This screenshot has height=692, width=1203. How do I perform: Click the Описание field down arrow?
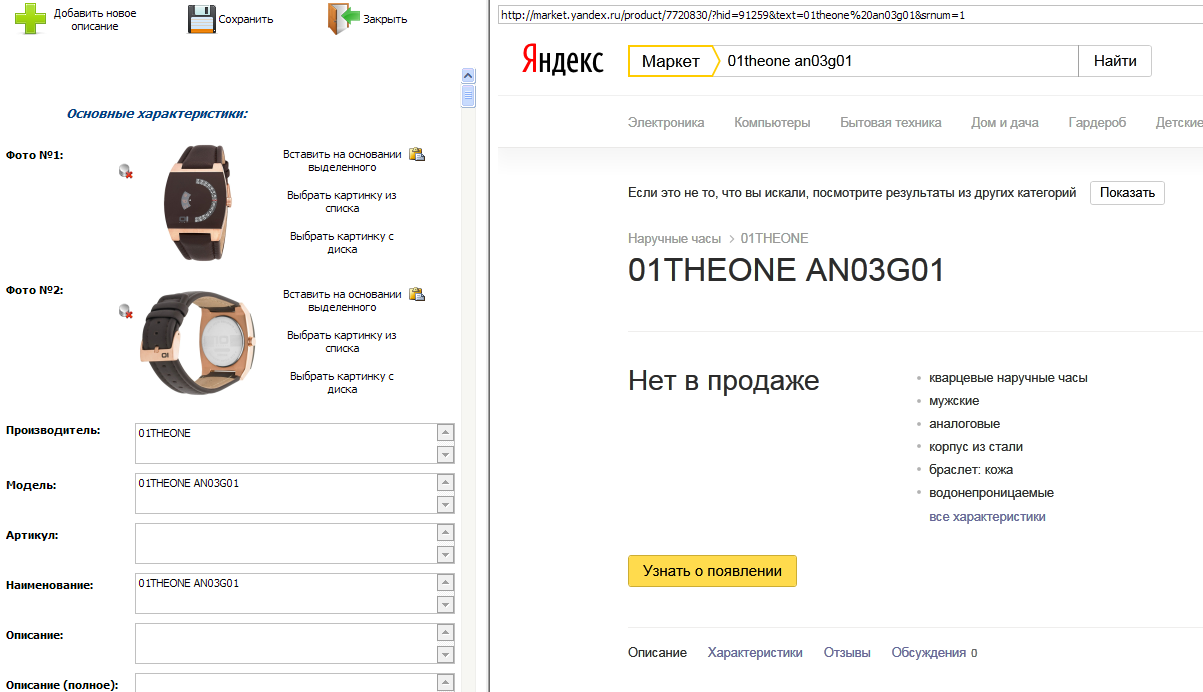[446, 654]
